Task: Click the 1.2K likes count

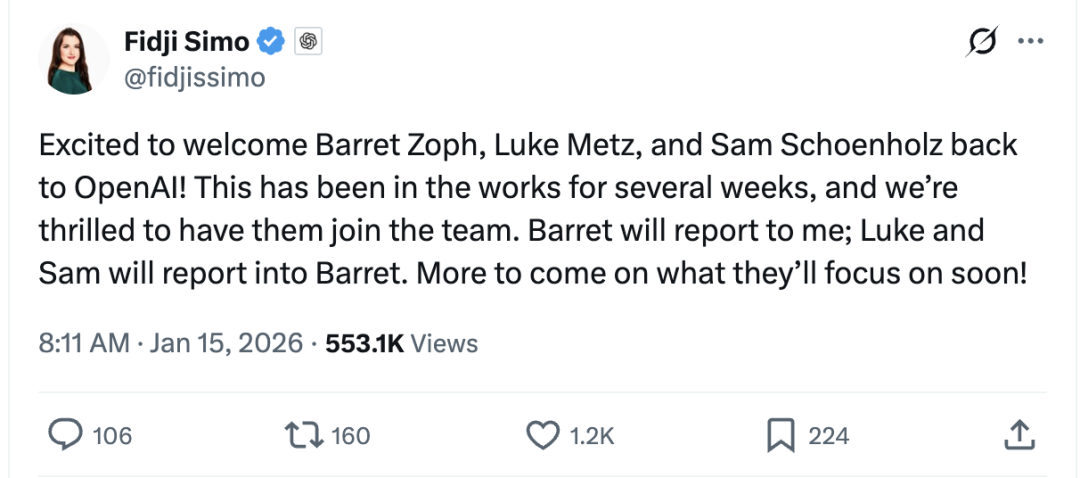Action: (591, 436)
